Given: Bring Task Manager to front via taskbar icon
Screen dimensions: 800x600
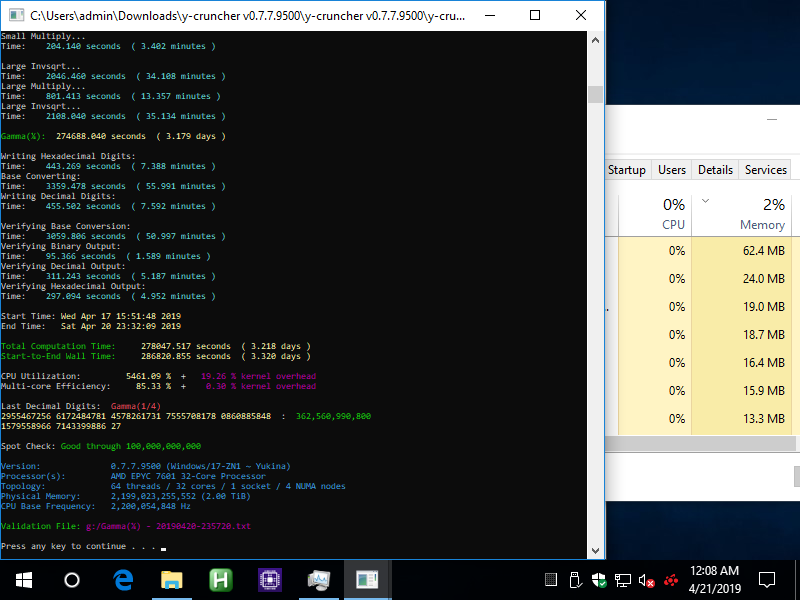Looking at the screenshot, I should pos(319,579).
